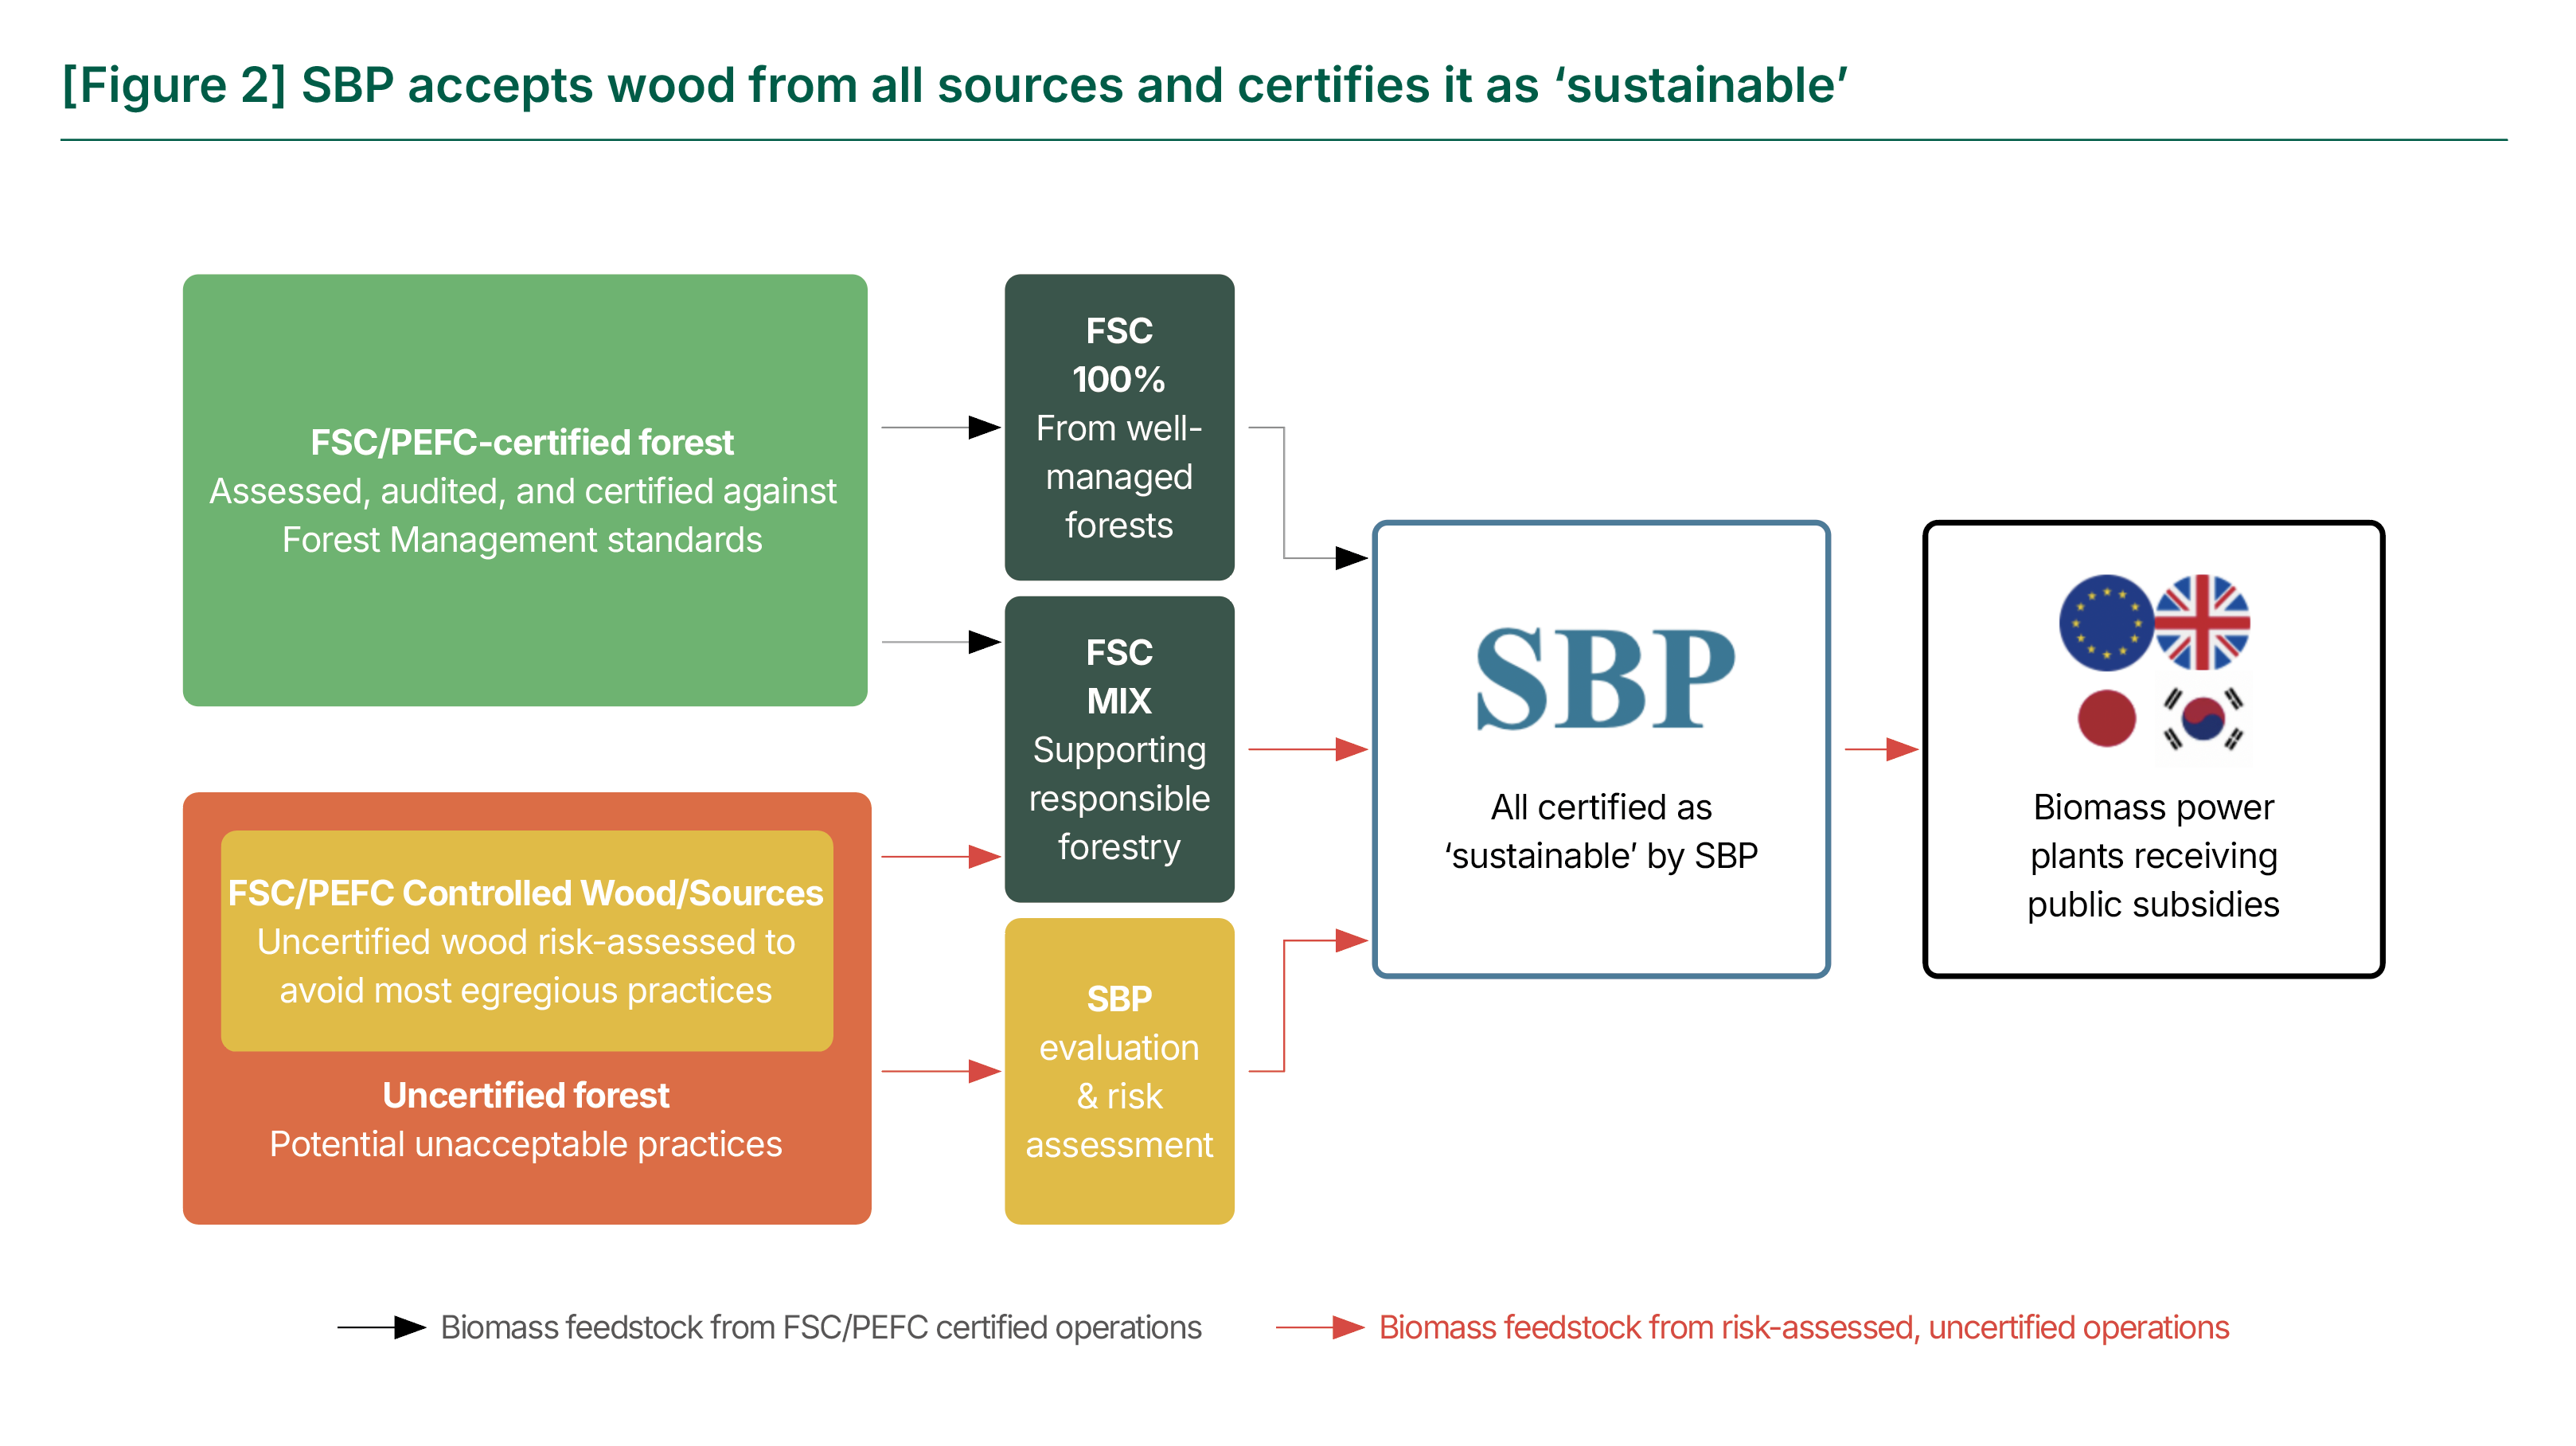The width and height of the screenshot is (2576, 1446).
Task: Click legend text 'Biomass feedstock from FSC/PEFC certified operations'
Action: (x=821, y=1327)
